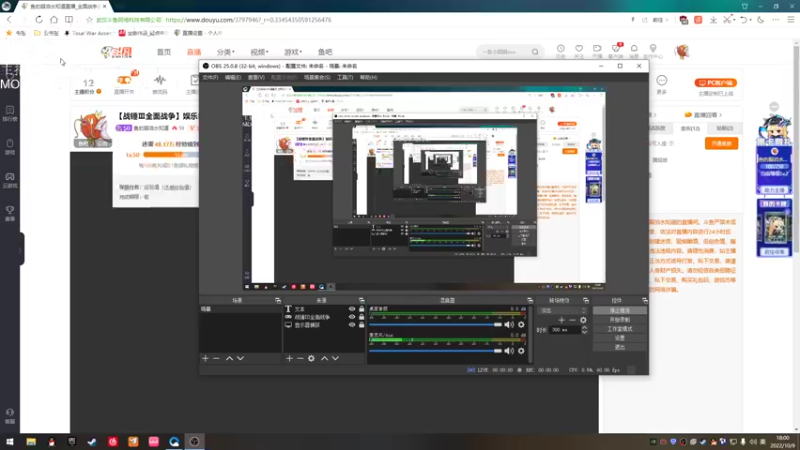
Task: Open desktop audio settings gear in mixer
Action: click(521, 324)
